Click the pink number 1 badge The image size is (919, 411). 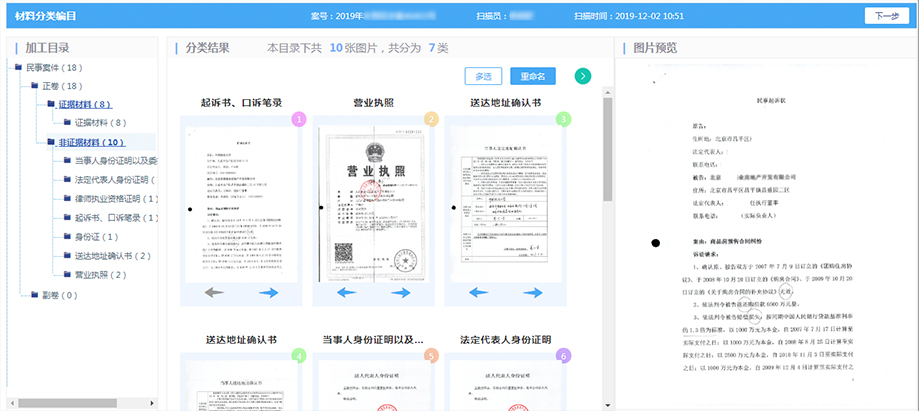click(297, 119)
